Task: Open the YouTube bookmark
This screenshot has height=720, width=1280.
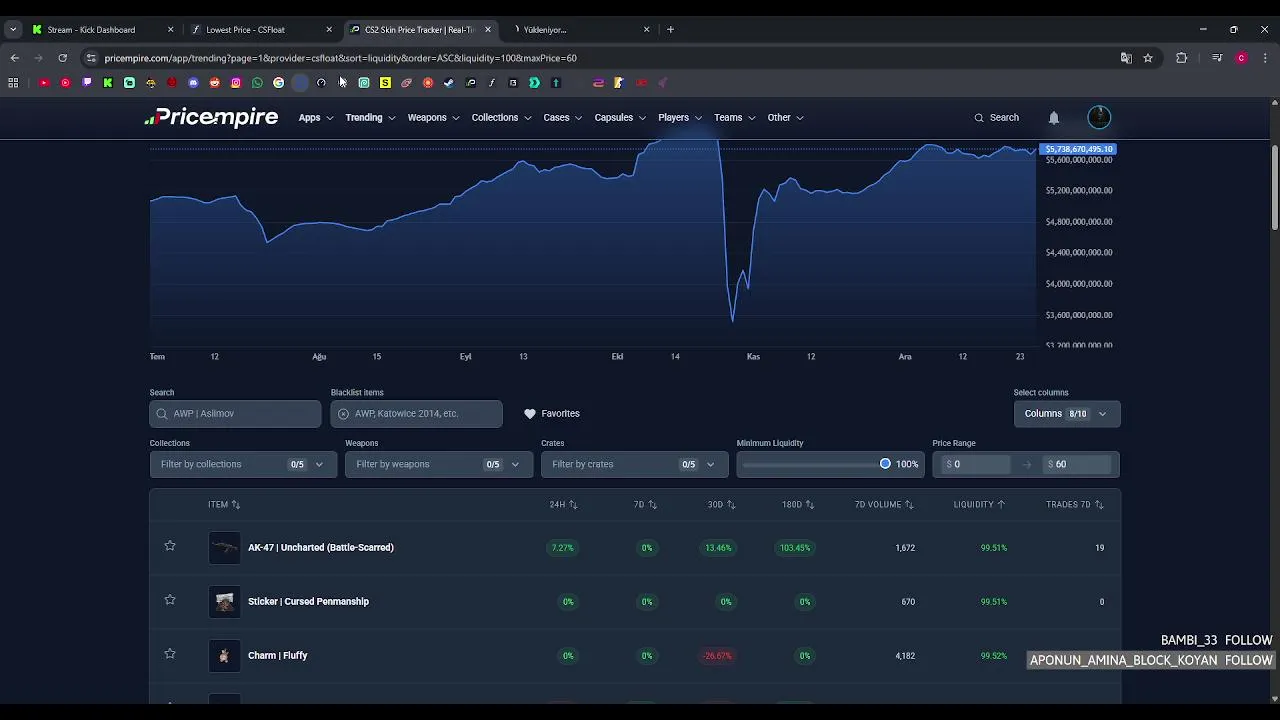Action: 44,83
